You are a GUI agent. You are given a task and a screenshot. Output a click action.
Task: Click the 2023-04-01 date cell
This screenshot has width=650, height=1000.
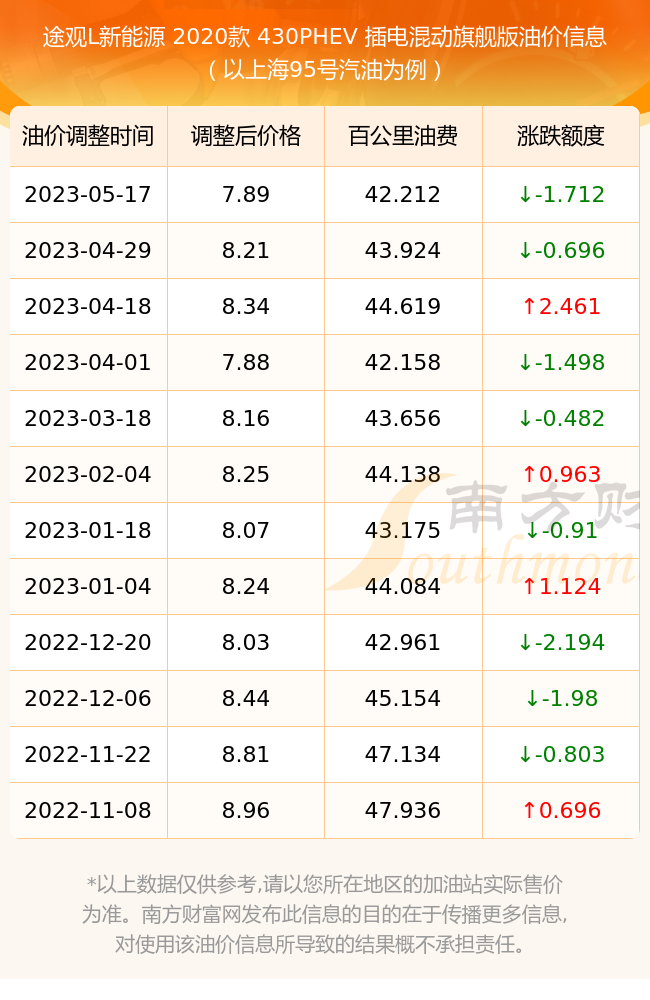point(88,362)
